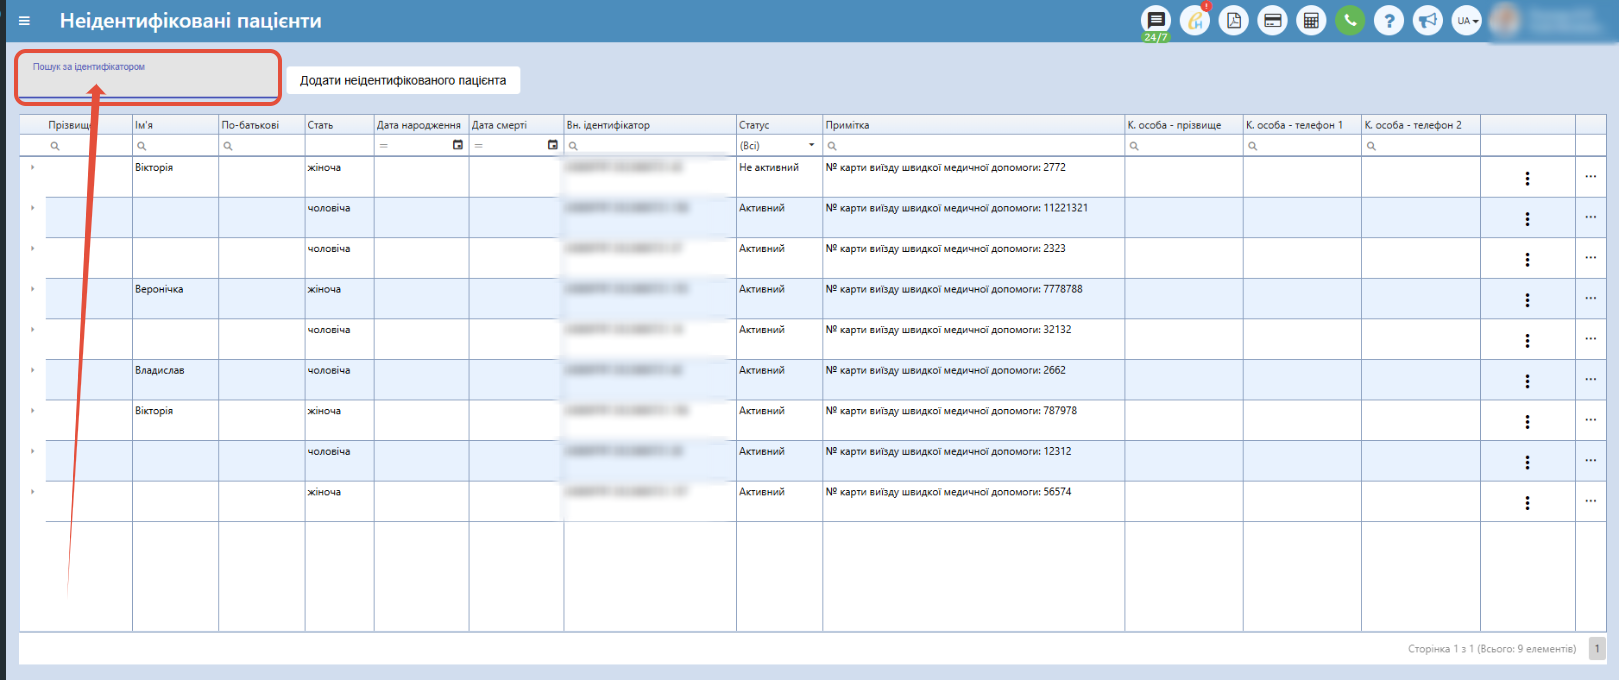Open vertical dots menu for card 7778788 row
Screen dimensions: 1619x680
click(1527, 300)
